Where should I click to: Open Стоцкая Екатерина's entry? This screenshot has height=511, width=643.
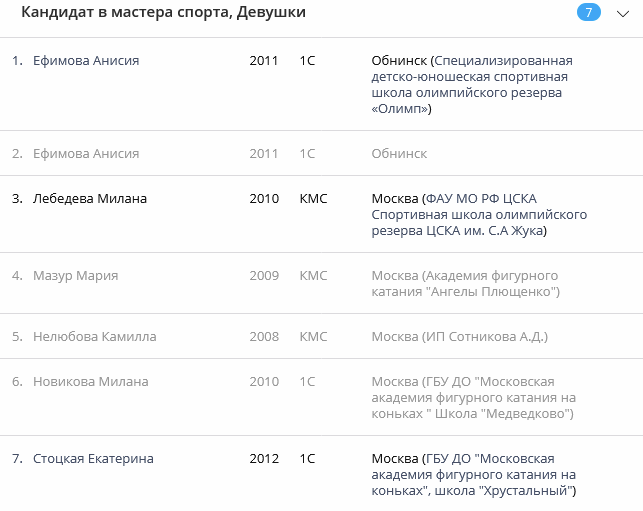coord(93,459)
